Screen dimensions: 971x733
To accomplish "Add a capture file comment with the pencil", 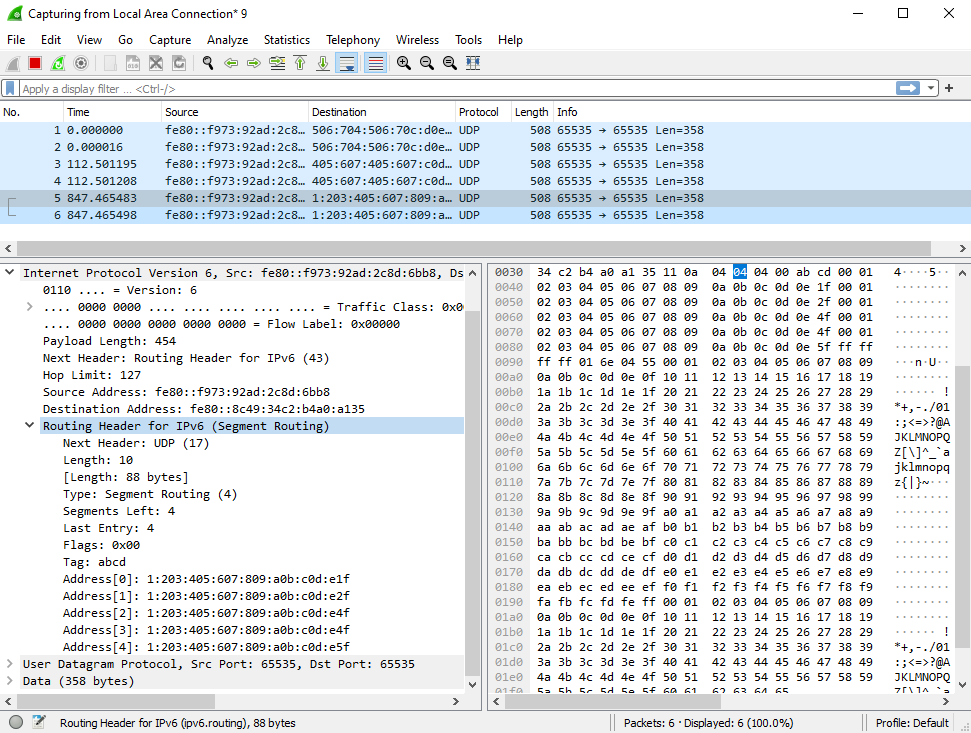I will 37,722.
